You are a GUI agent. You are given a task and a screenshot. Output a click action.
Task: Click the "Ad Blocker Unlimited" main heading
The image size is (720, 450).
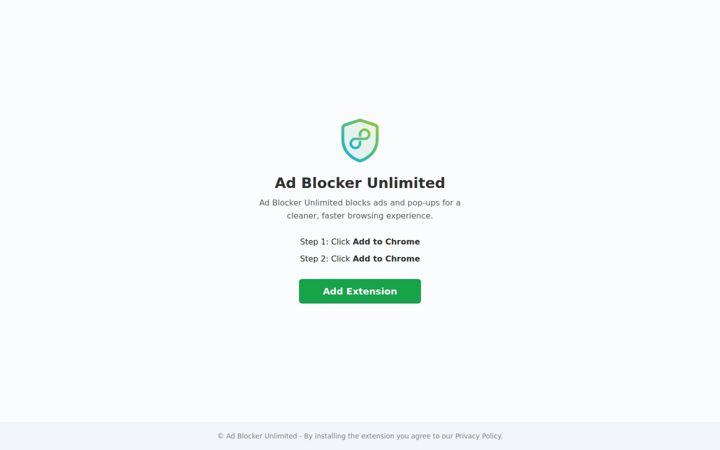click(360, 183)
